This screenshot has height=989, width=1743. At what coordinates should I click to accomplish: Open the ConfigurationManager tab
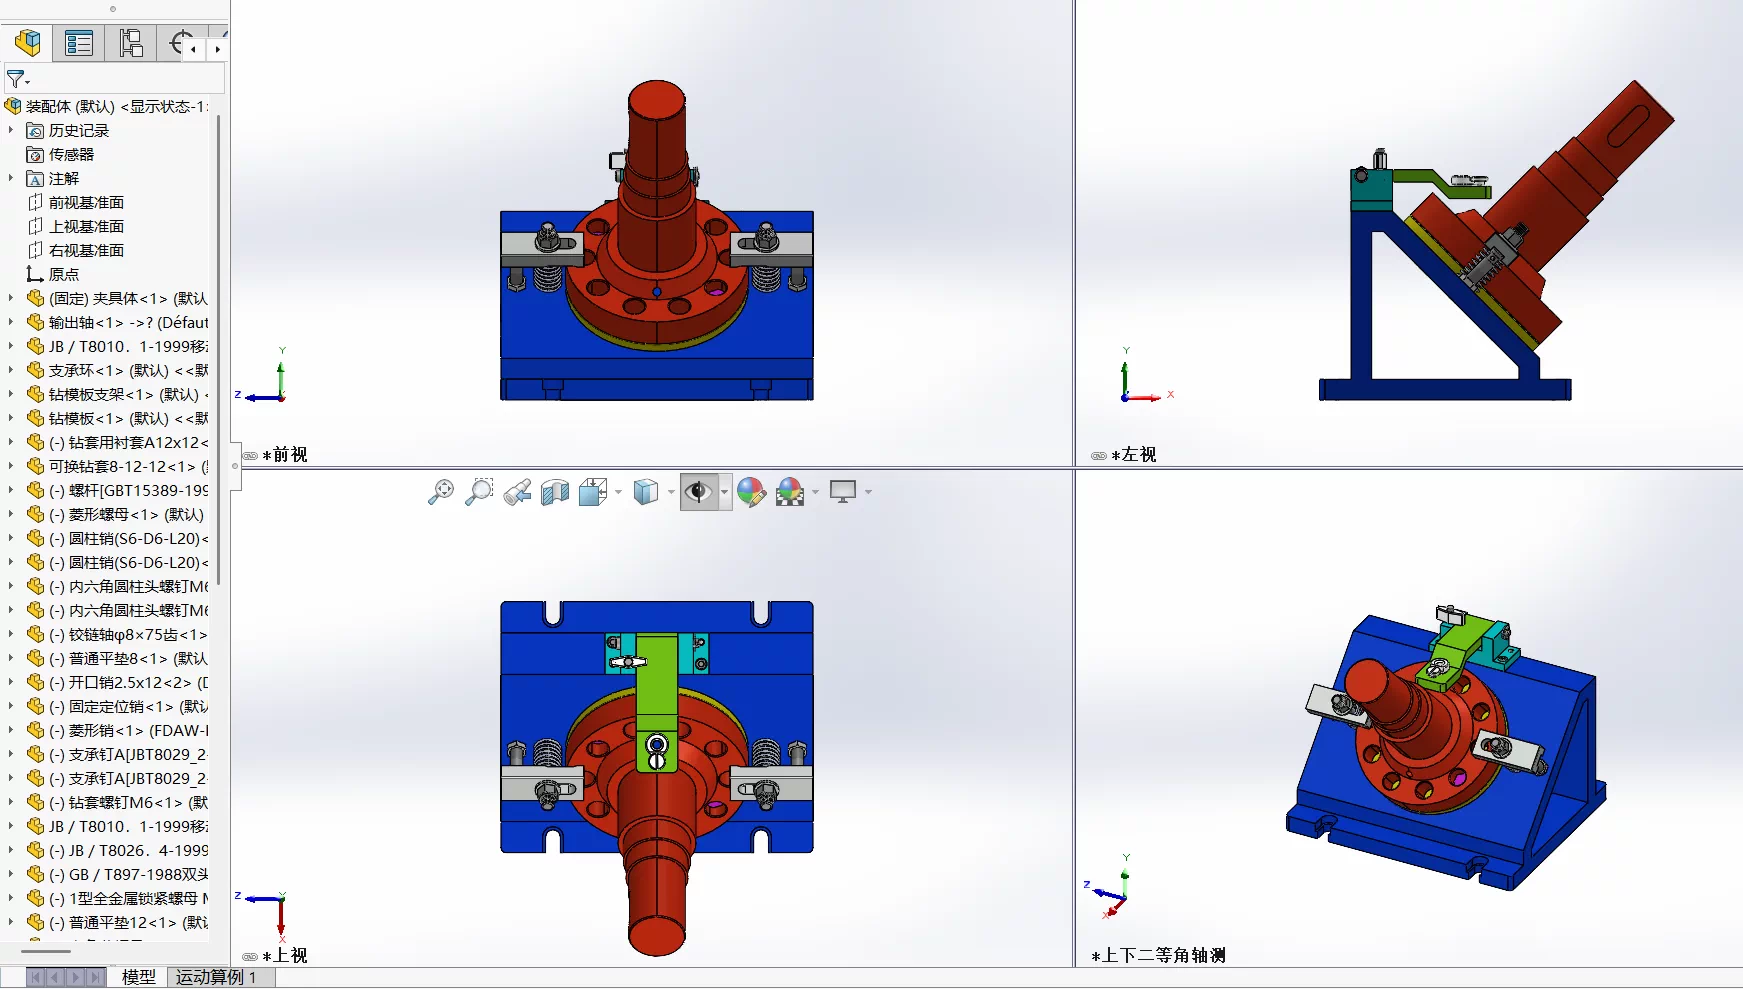click(x=130, y=43)
